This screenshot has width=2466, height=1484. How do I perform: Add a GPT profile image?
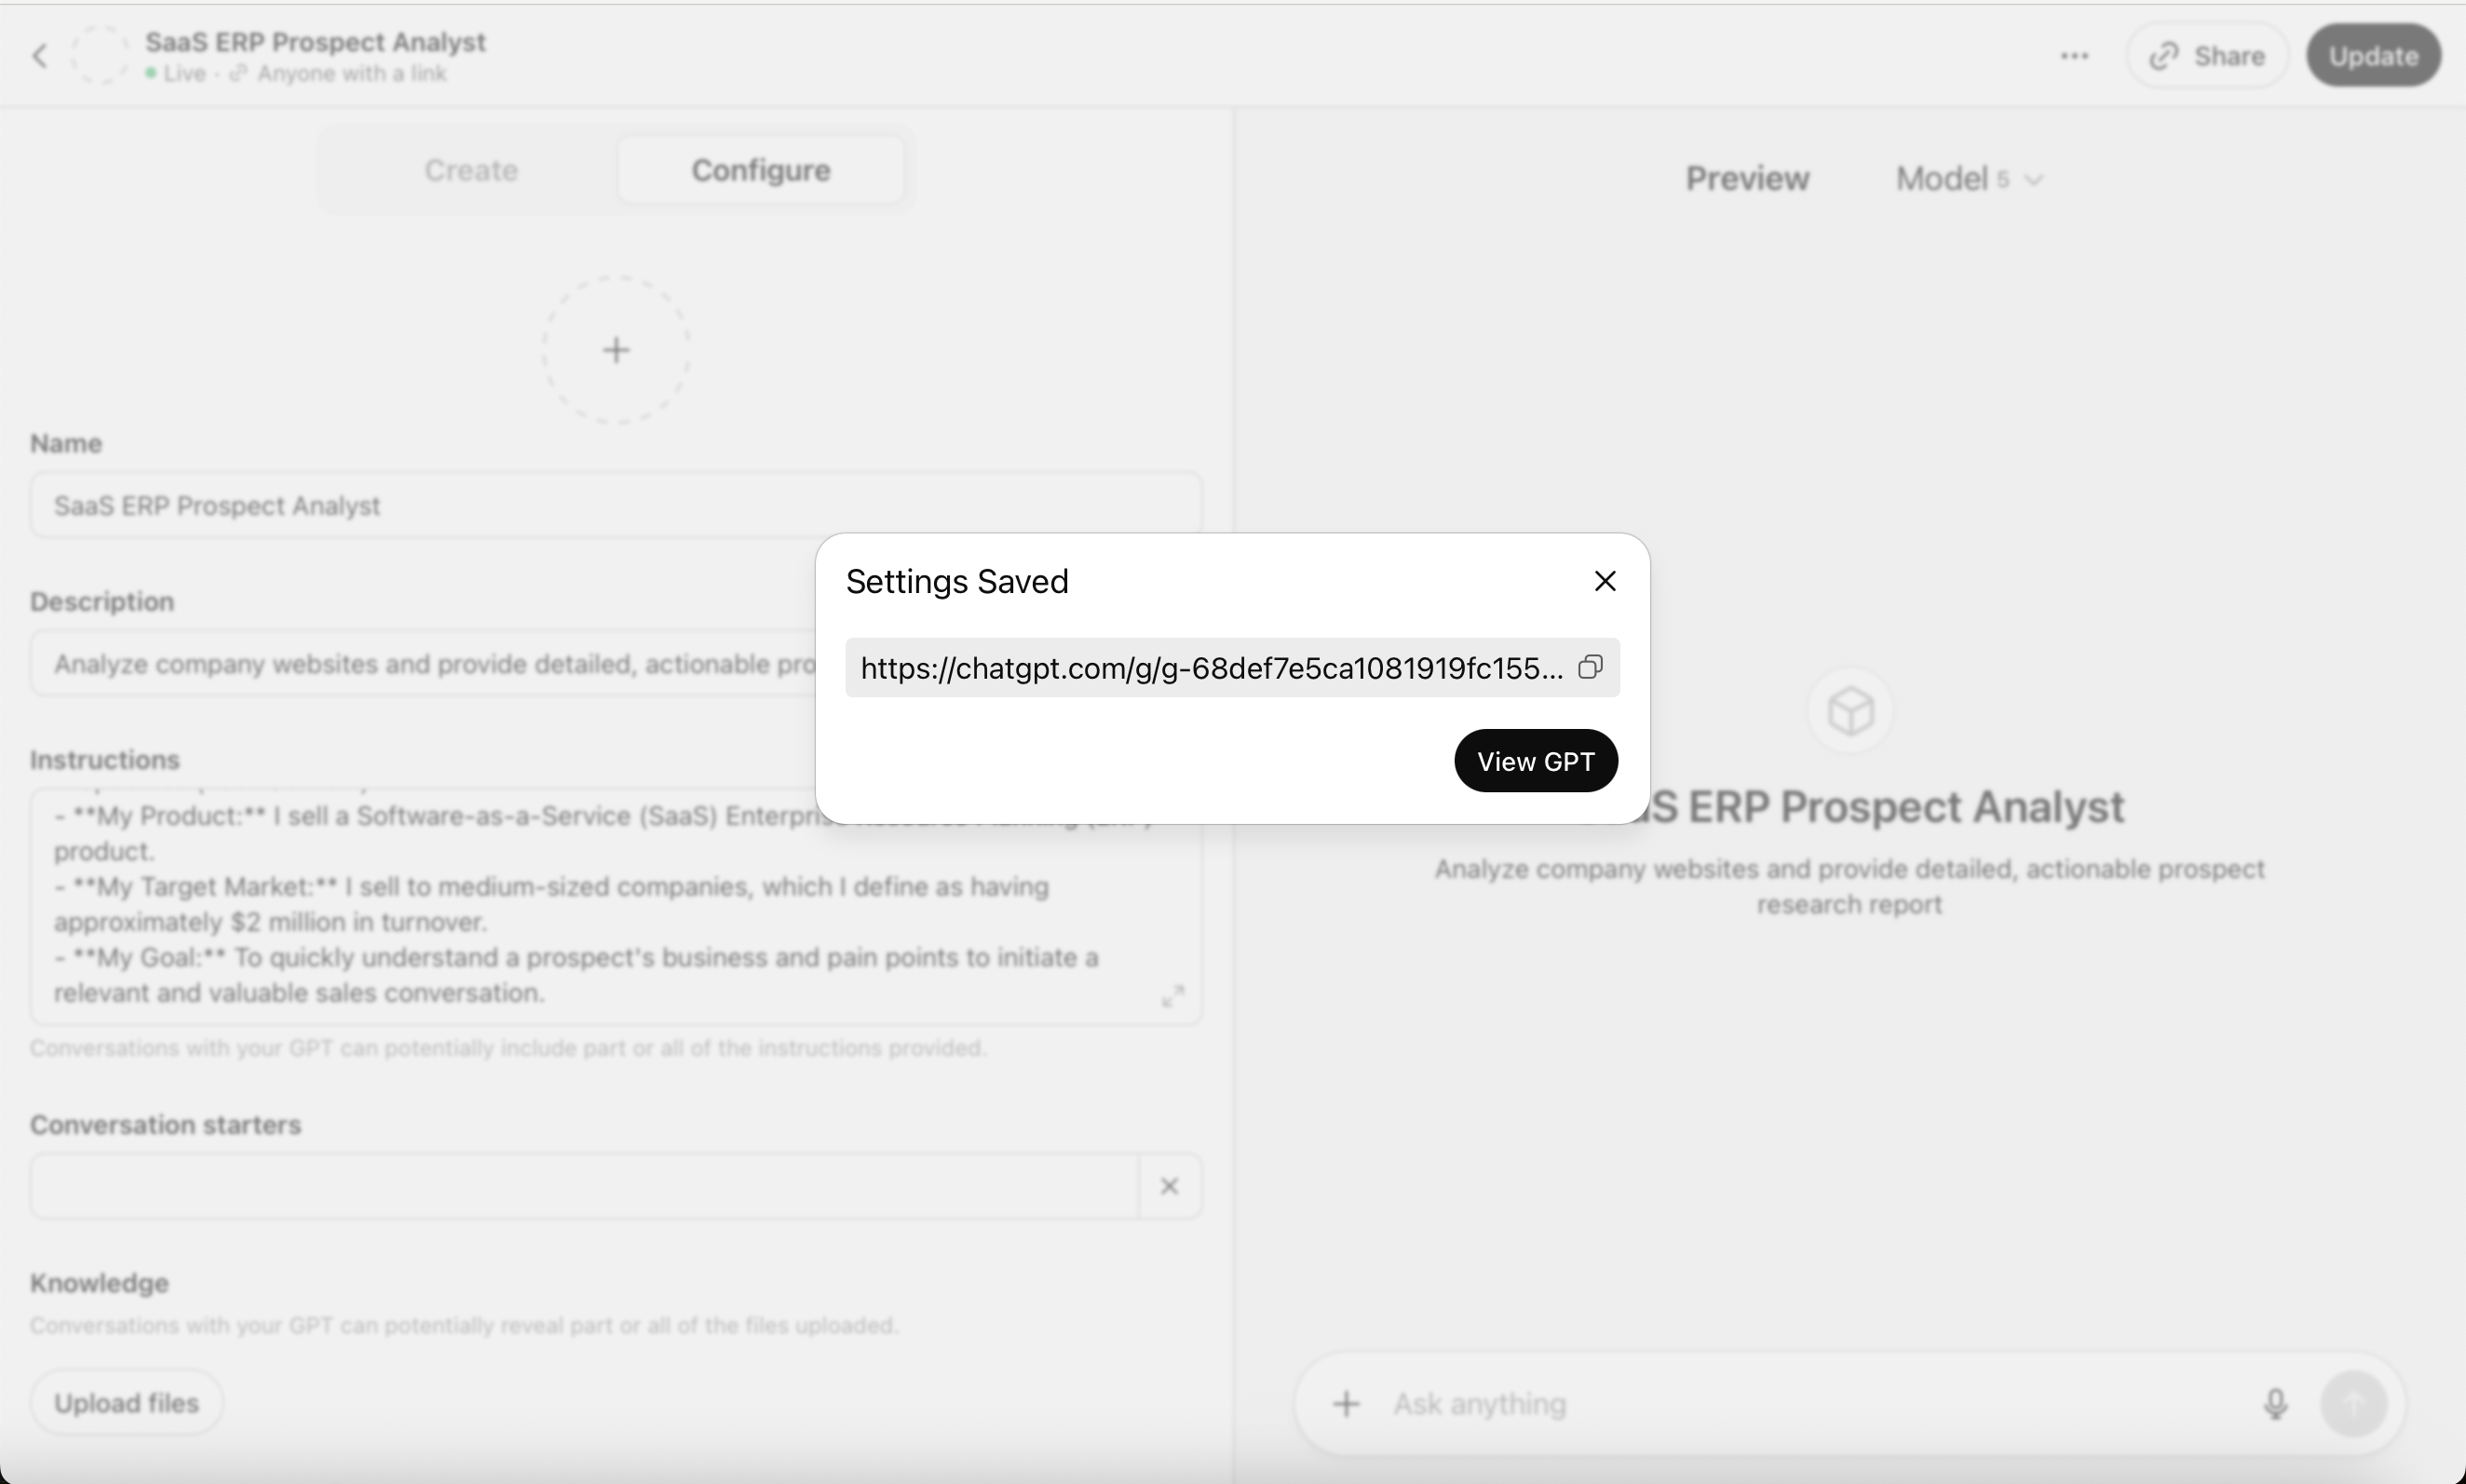point(616,350)
